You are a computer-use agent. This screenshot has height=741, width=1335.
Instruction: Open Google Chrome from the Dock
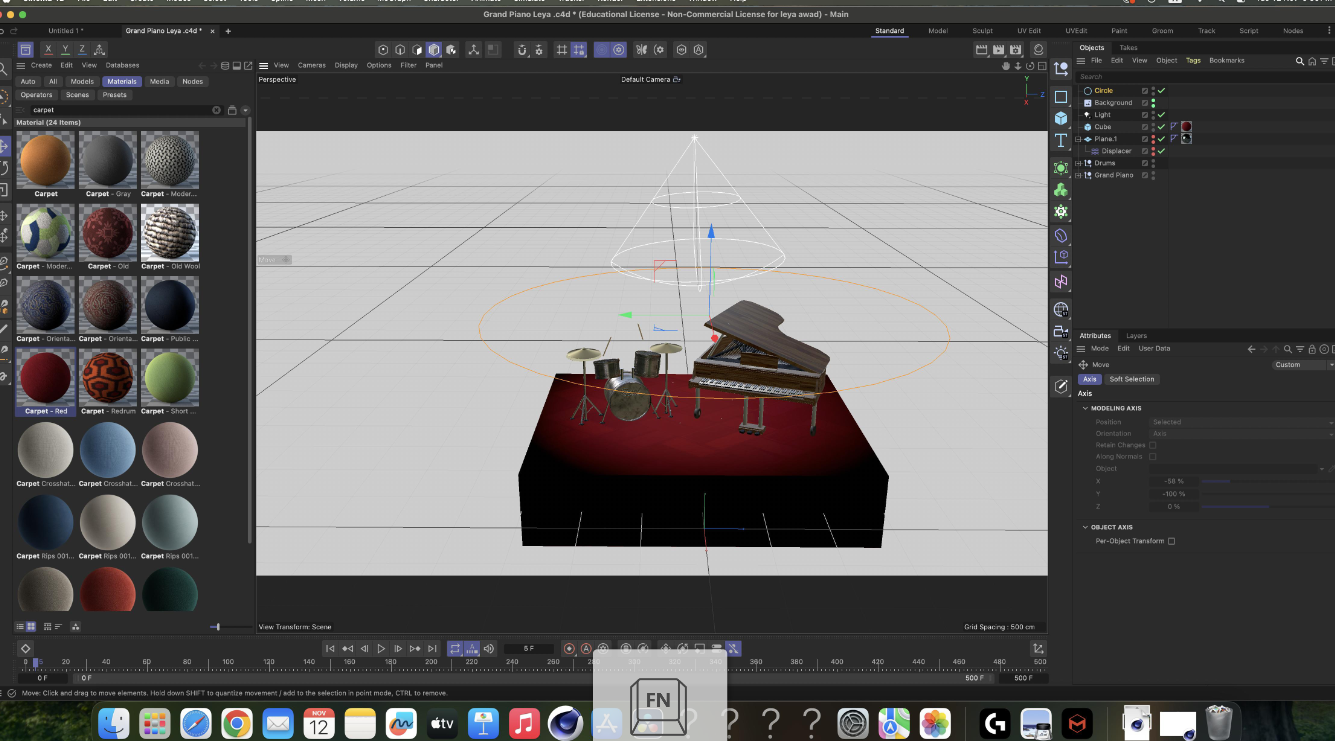click(x=236, y=722)
